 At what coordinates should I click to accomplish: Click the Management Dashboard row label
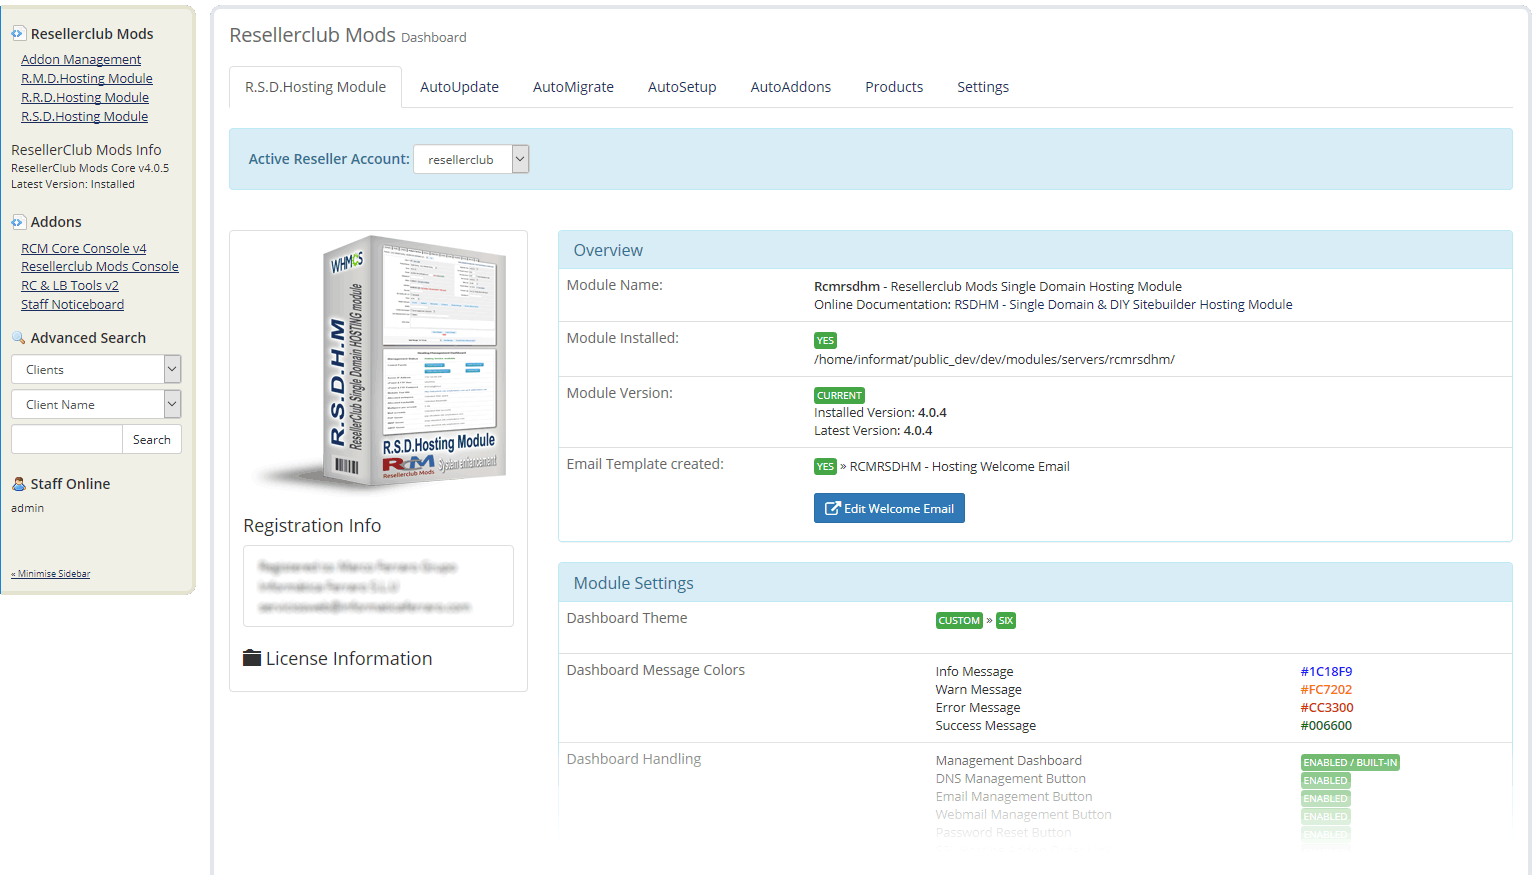[1008, 761]
